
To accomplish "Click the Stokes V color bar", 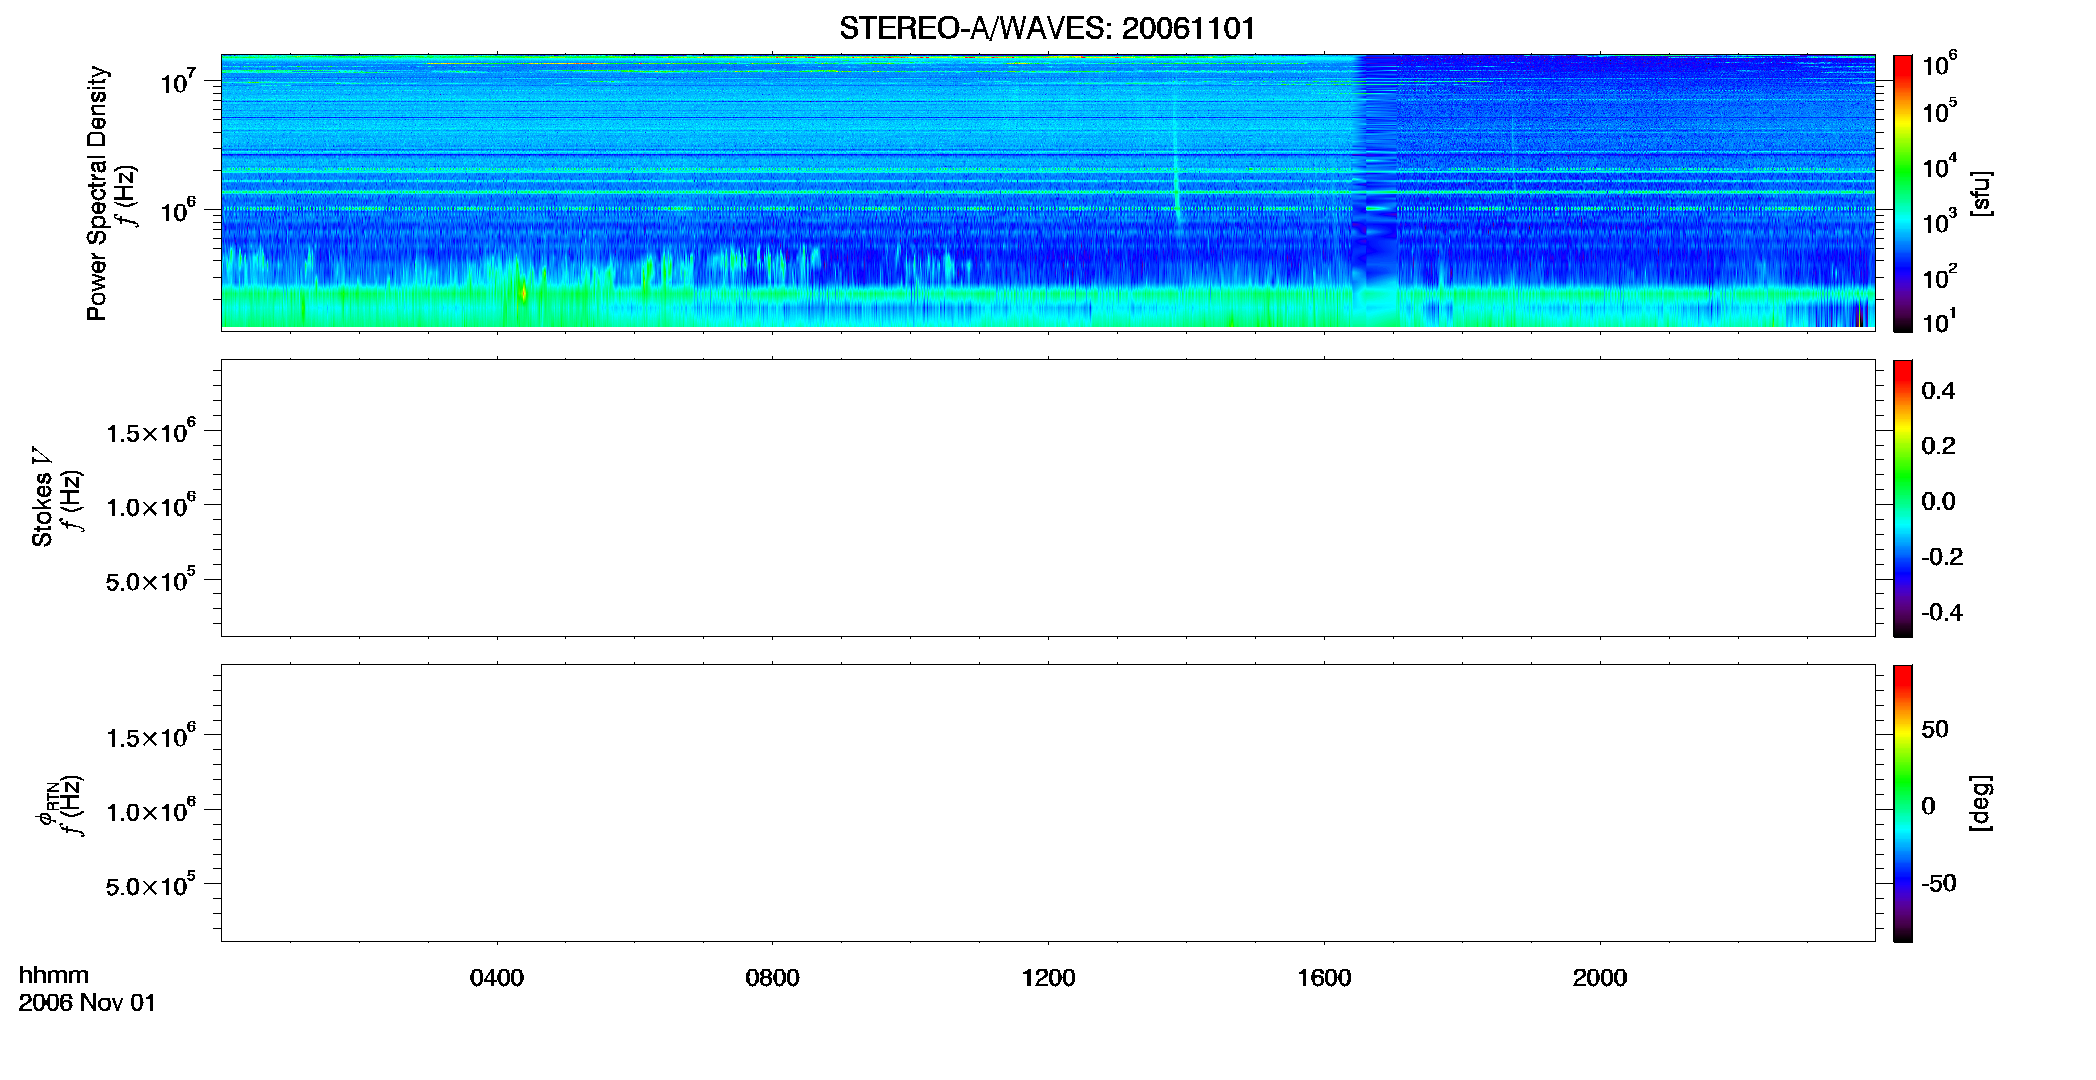I will [1902, 498].
